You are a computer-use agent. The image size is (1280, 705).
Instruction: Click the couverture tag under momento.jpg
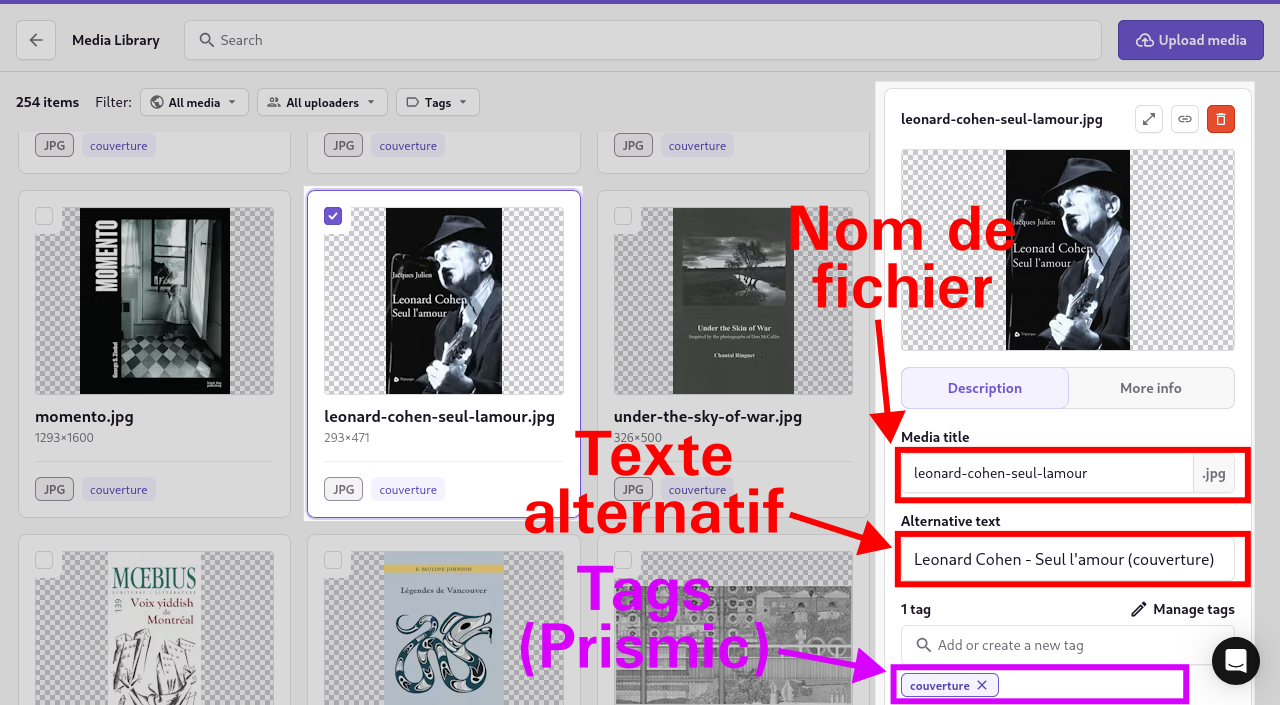click(119, 490)
